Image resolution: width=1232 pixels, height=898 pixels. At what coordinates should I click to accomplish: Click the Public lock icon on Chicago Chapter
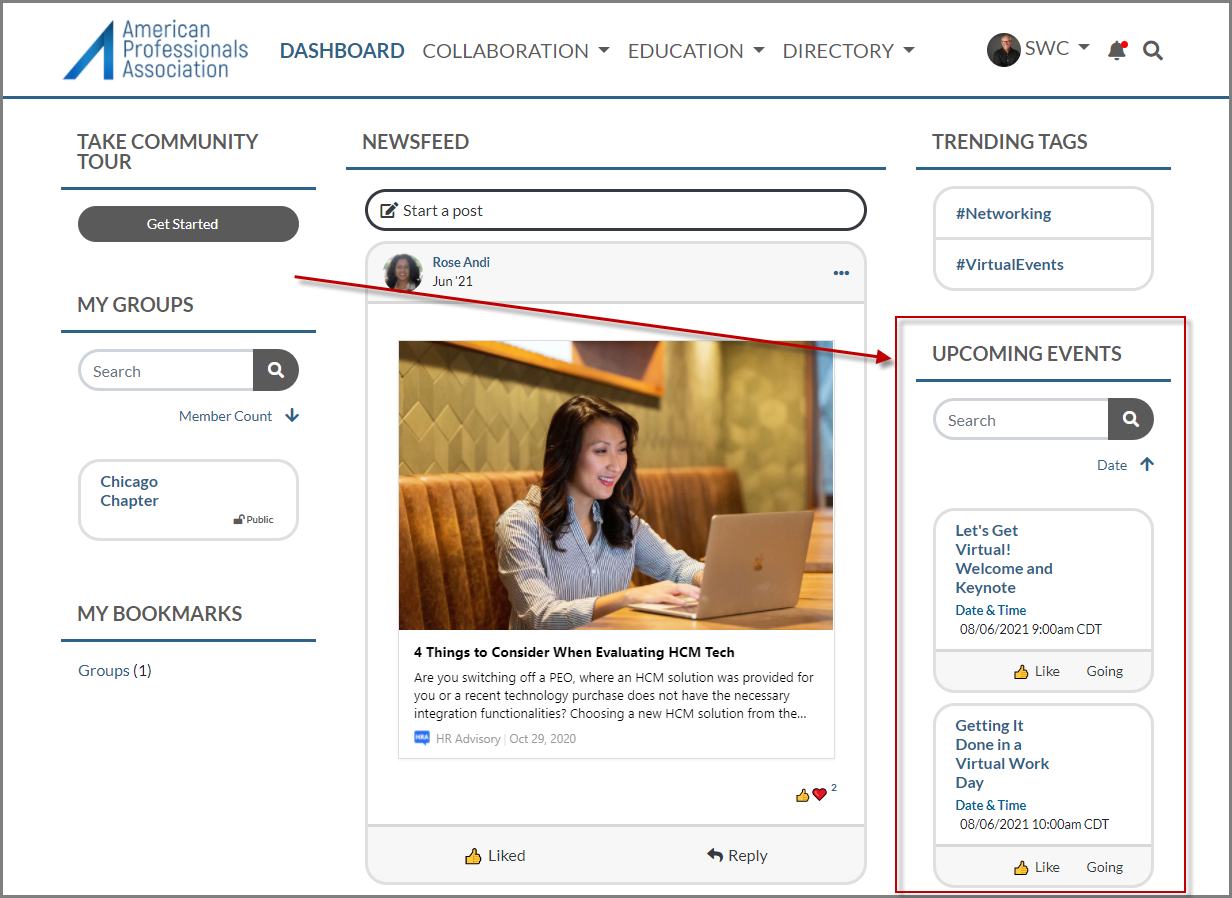239,519
